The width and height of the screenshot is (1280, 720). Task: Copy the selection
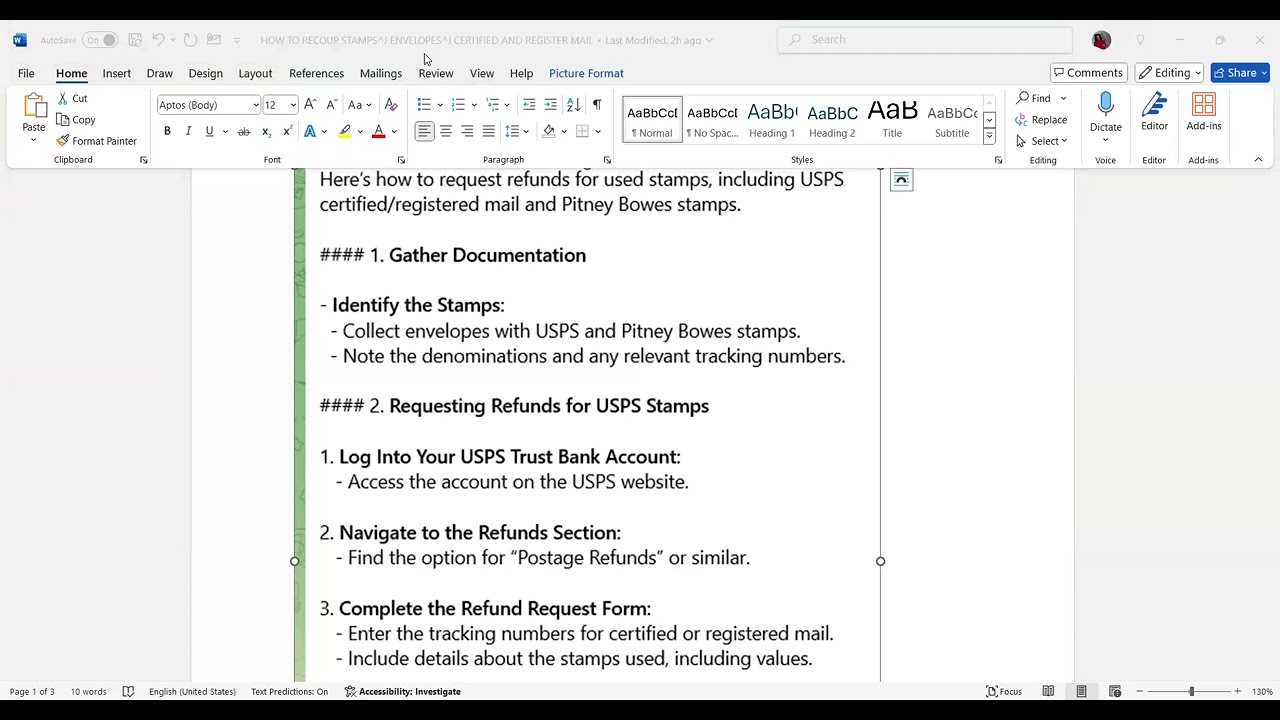pyautogui.click(x=76, y=119)
